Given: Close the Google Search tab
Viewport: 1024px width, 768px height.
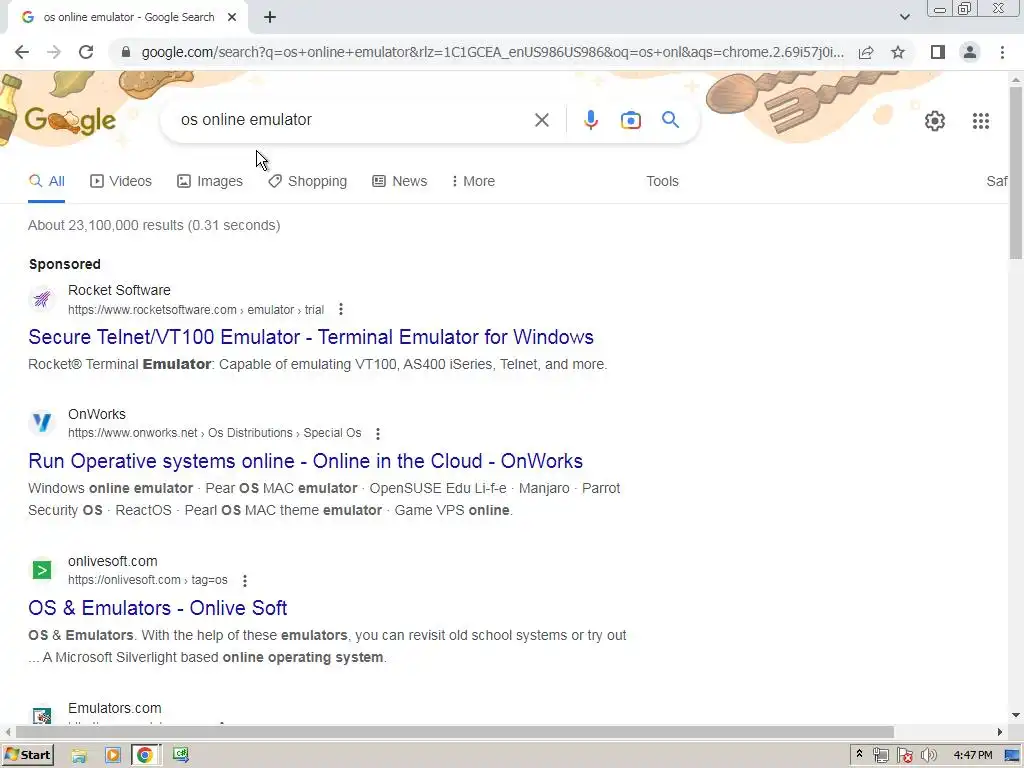Looking at the screenshot, I should (x=232, y=18).
